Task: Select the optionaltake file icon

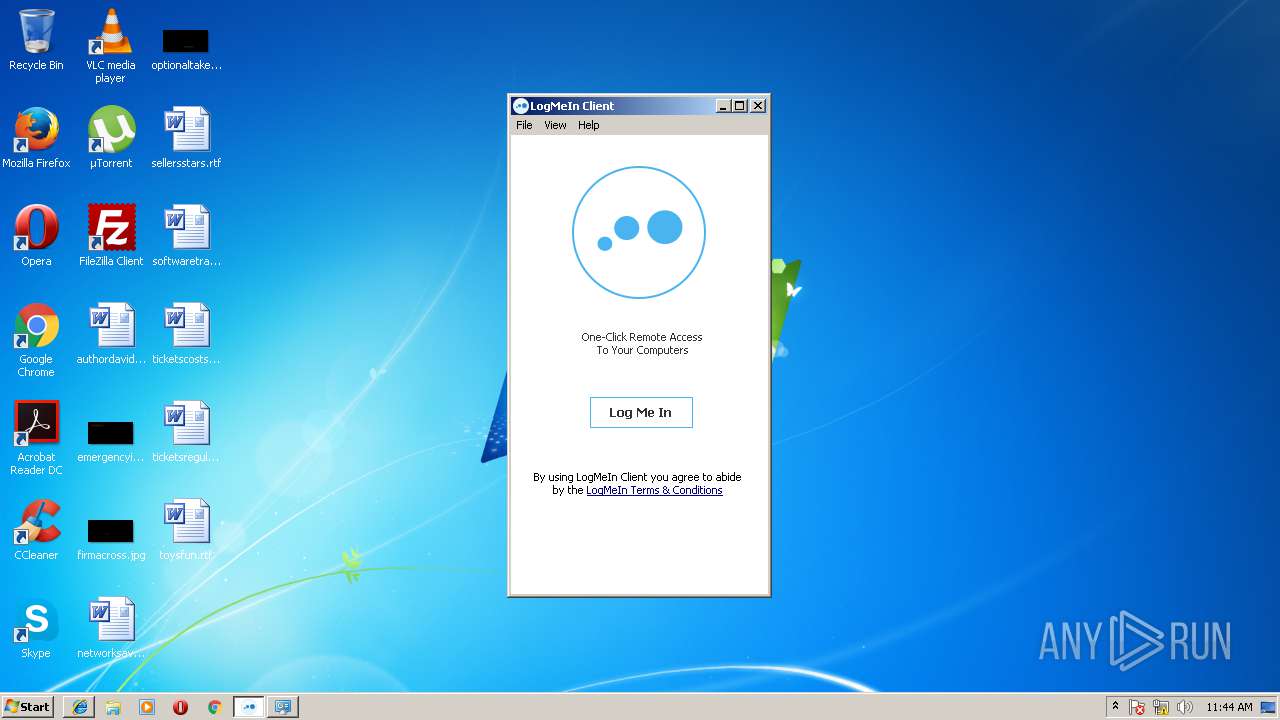Action: (186, 48)
